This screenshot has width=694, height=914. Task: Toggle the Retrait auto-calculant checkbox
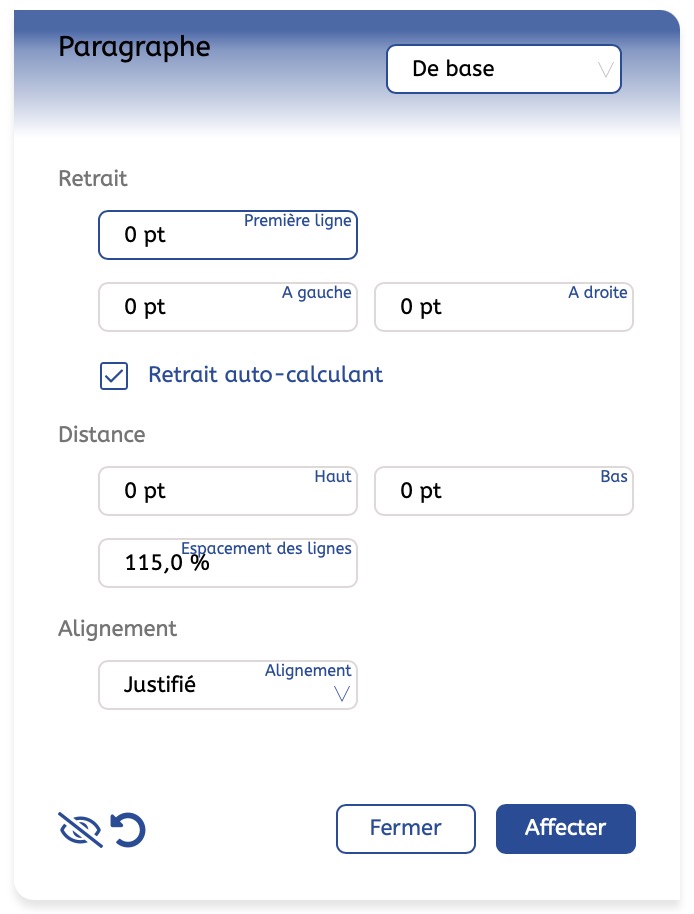pyautogui.click(x=114, y=376)
